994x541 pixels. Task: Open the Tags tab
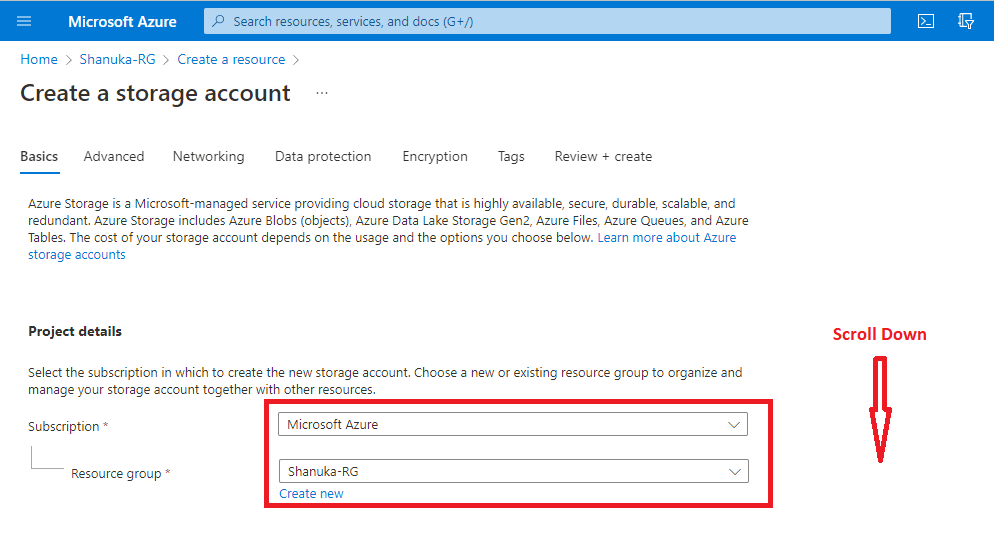(x=511, y=157)
